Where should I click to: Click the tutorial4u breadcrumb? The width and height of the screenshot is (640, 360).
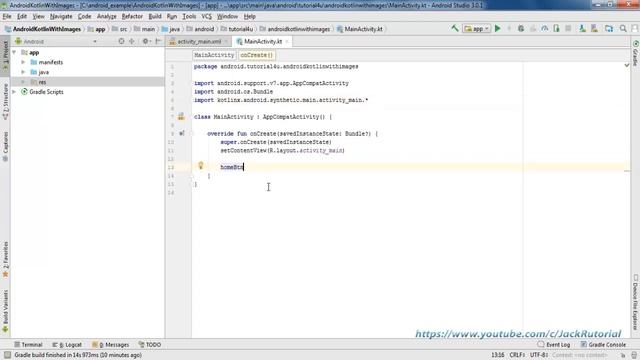coord(237,29)
